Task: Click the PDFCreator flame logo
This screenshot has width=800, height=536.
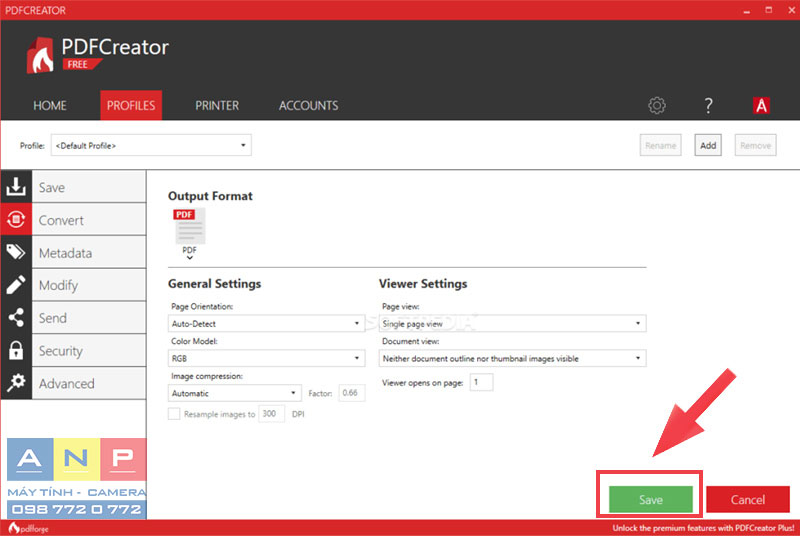Action: point(40,56)
